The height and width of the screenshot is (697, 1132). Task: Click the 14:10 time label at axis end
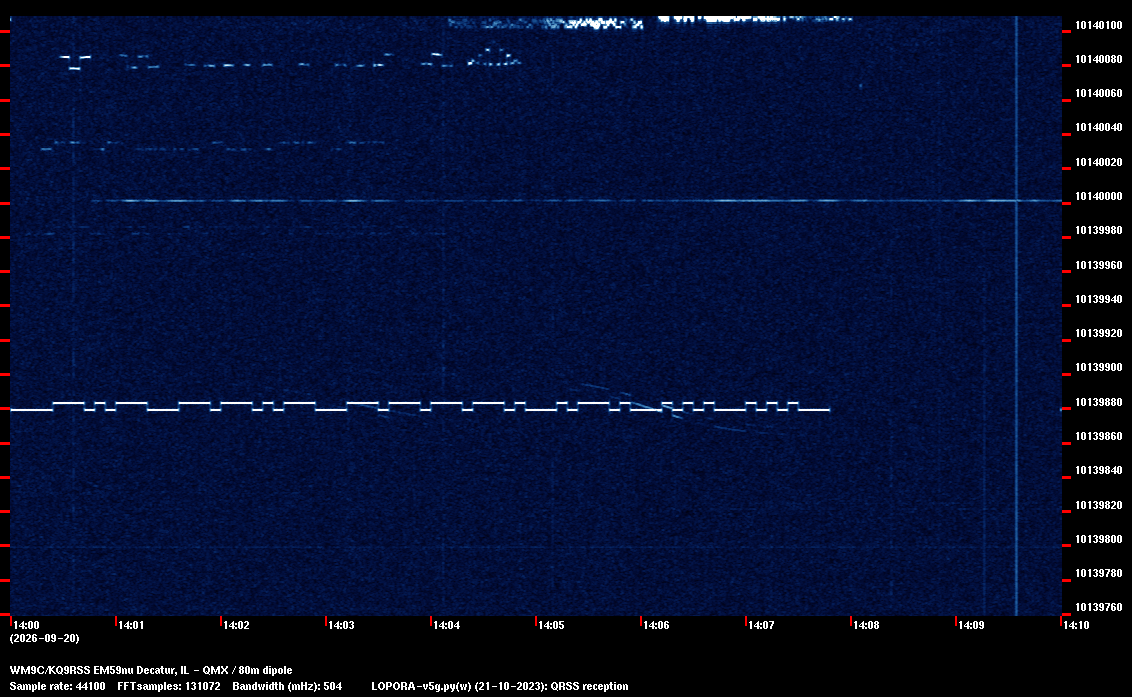(1076, 625)
